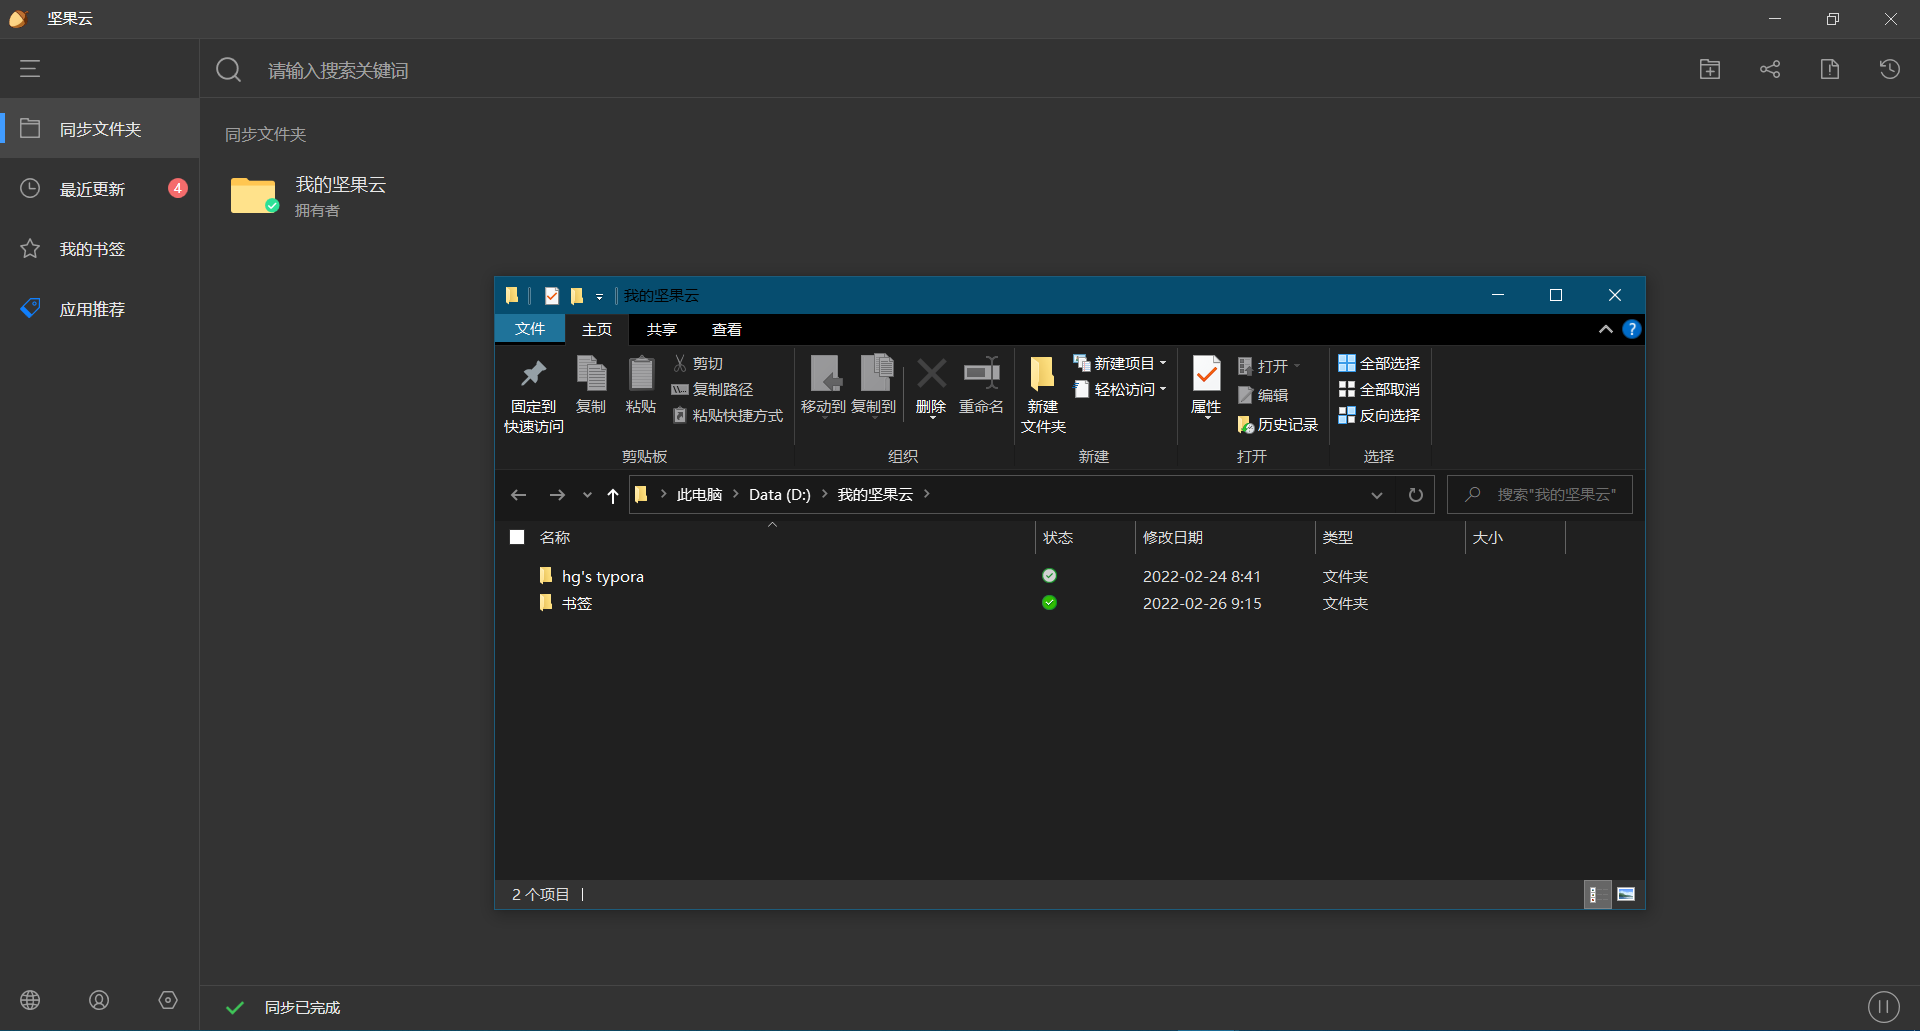Open the file document icon in Nutstore toolbar
Image resolution: width=1920 pixels, height=1031 pixels.
[x=1830, y=69]
